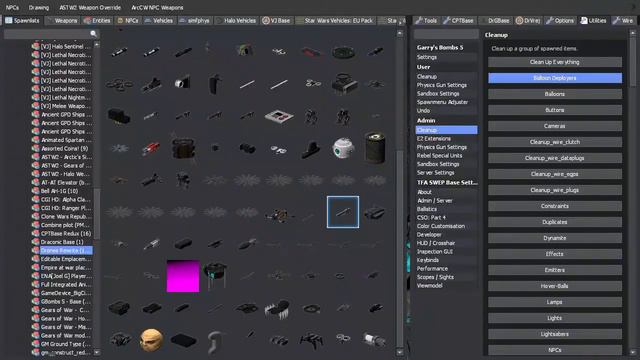Click the icon beside Assorted Coins! (9)

36,149
